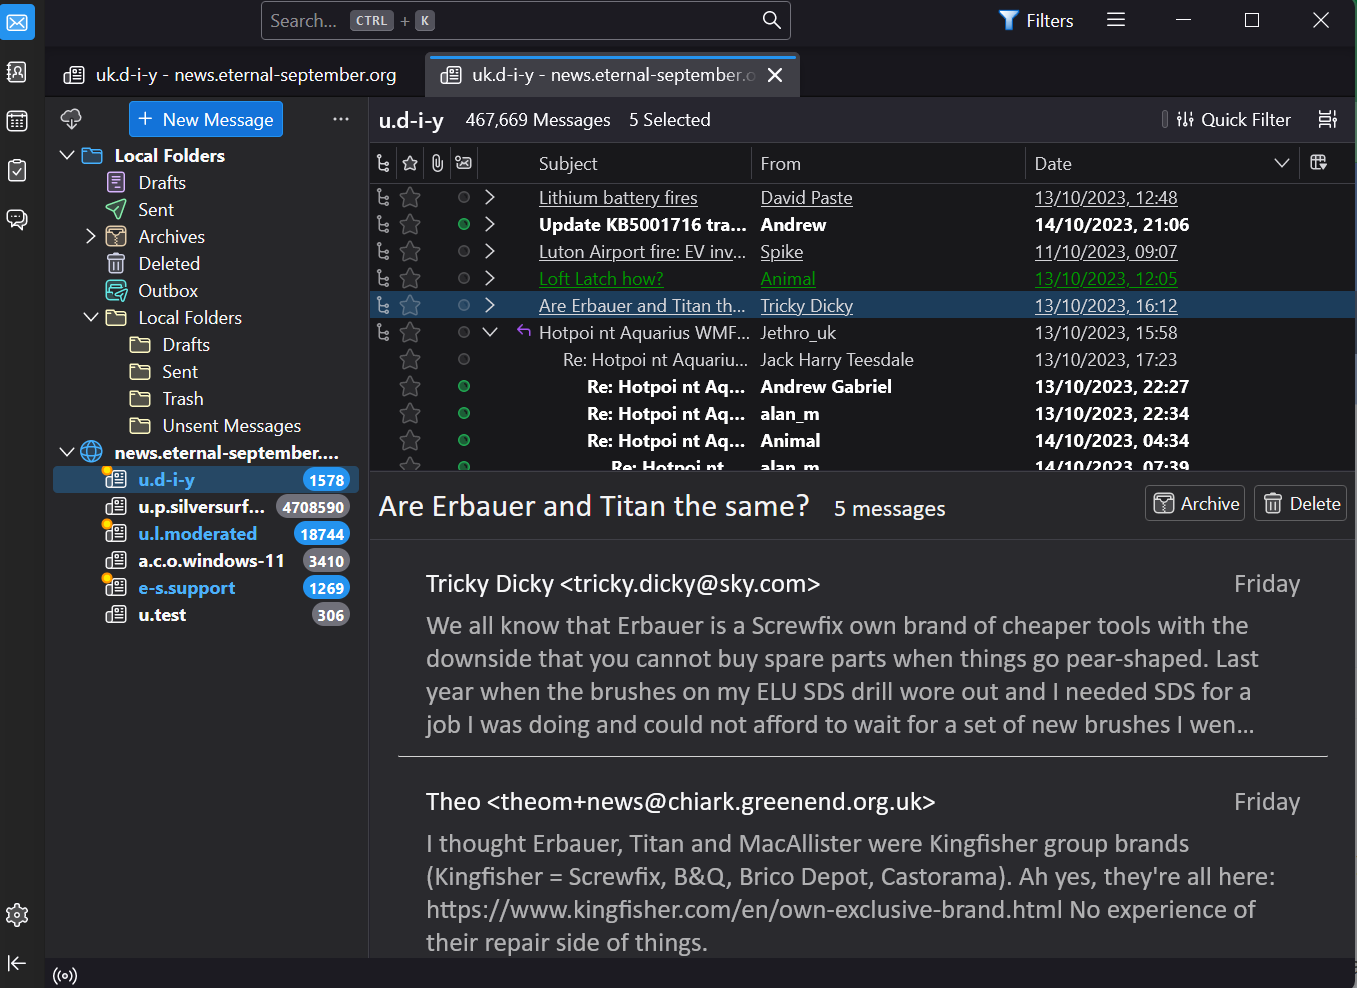This screenshot has height=988, width=1357.
Task: Open the Chat space icon
Action: (17, 219)
